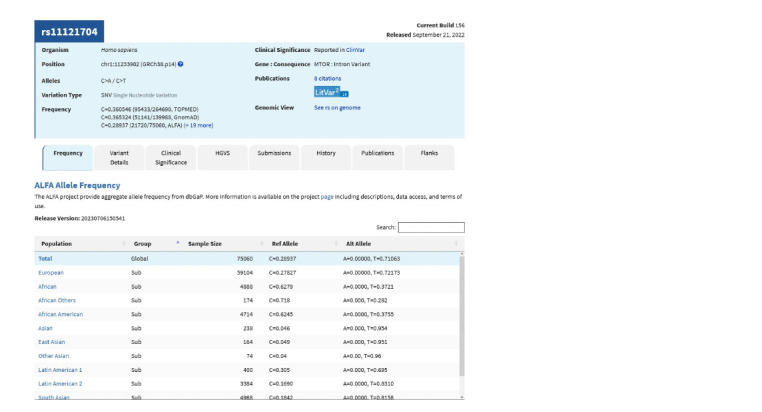Select the Flanks tab

429,157
